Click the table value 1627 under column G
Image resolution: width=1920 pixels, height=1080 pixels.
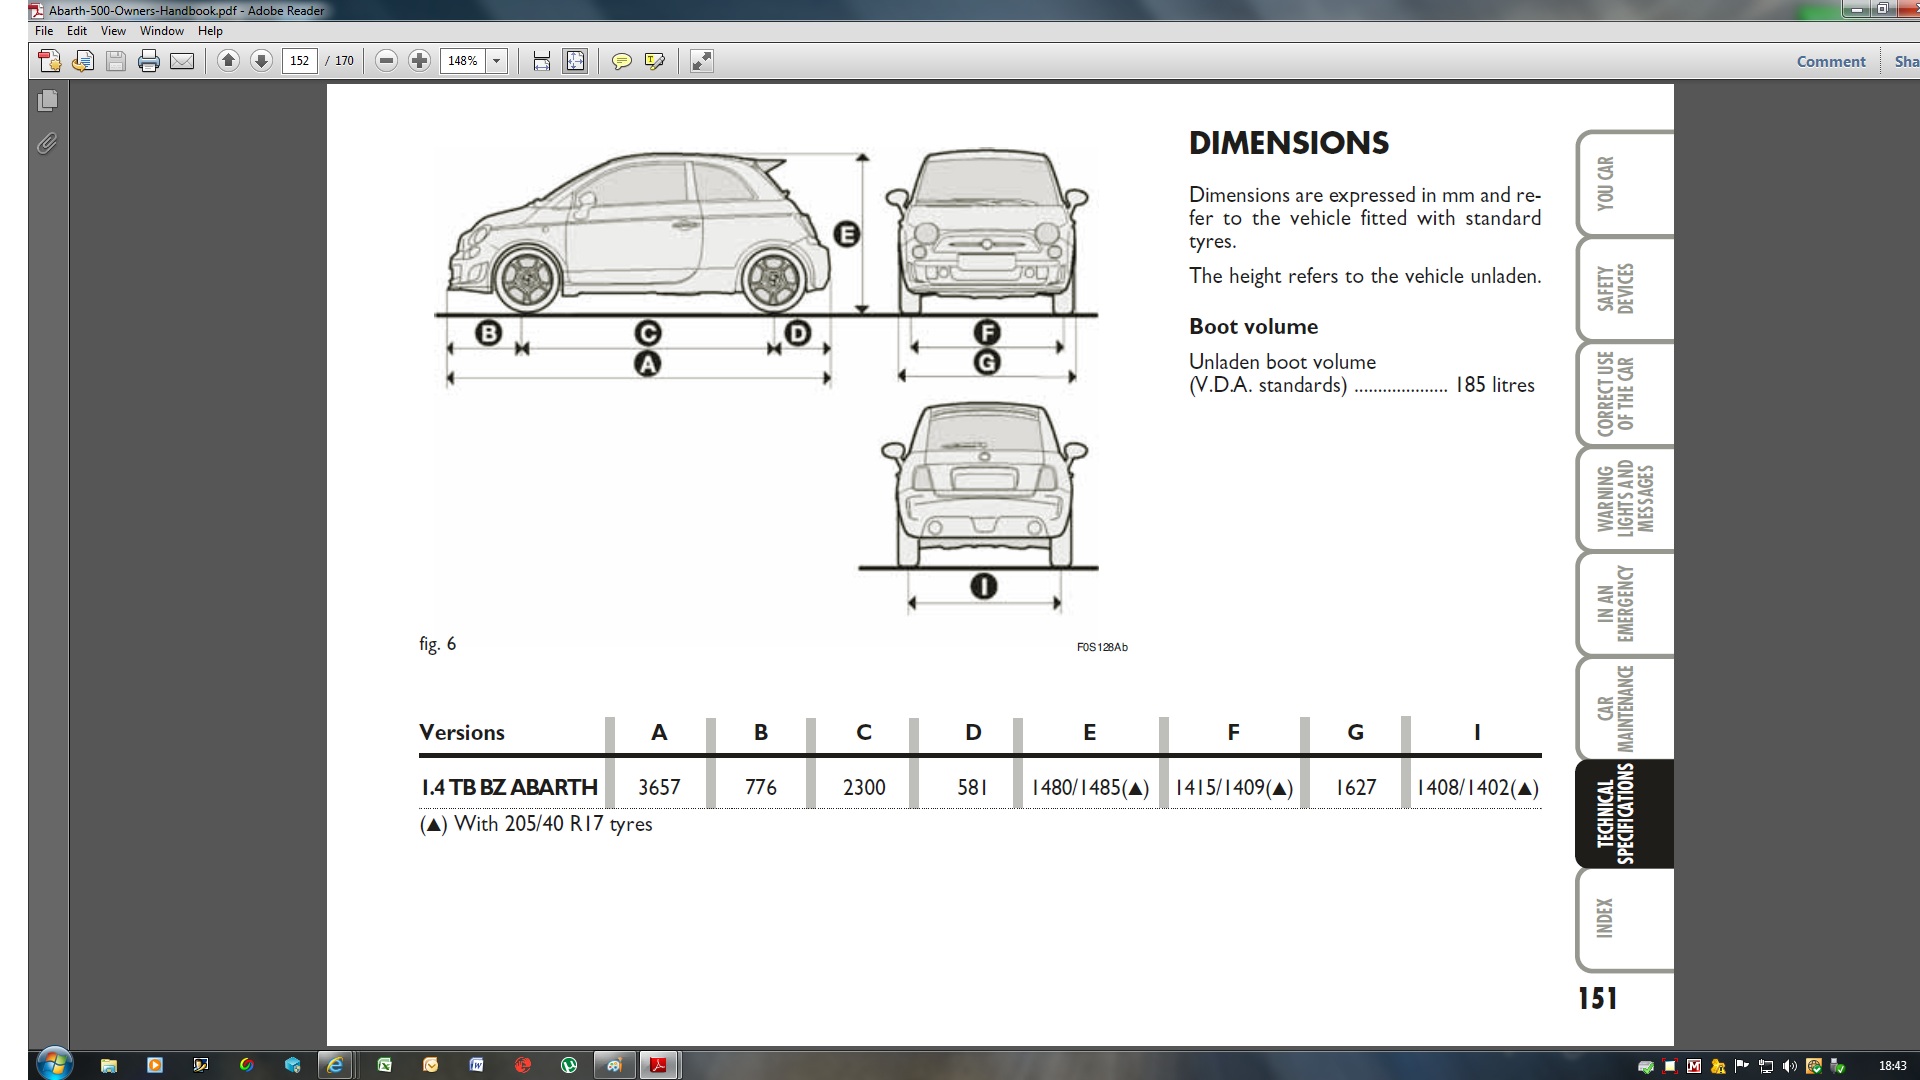coord(1356,787)
